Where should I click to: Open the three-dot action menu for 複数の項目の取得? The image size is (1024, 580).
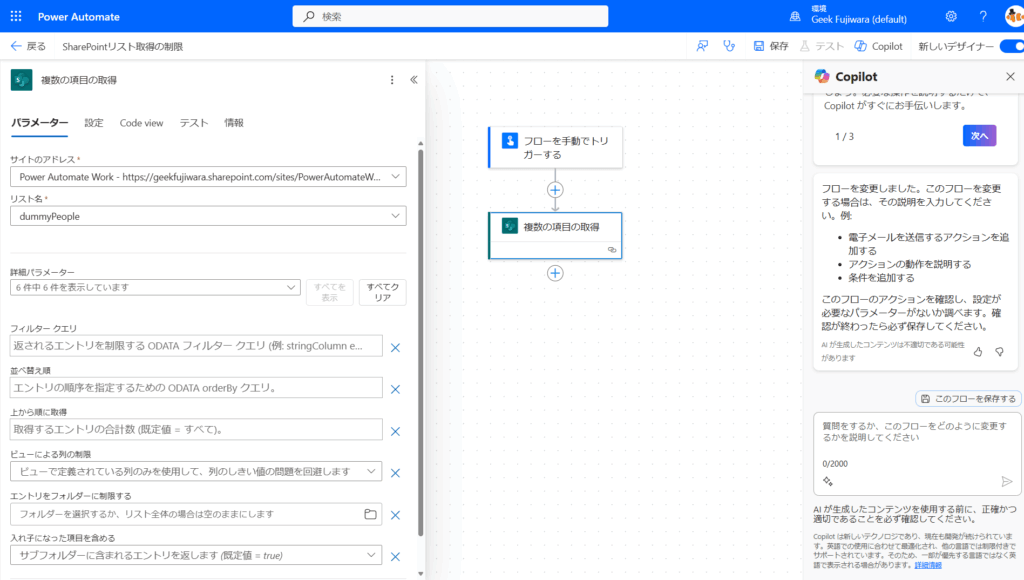tap(392, 80)
